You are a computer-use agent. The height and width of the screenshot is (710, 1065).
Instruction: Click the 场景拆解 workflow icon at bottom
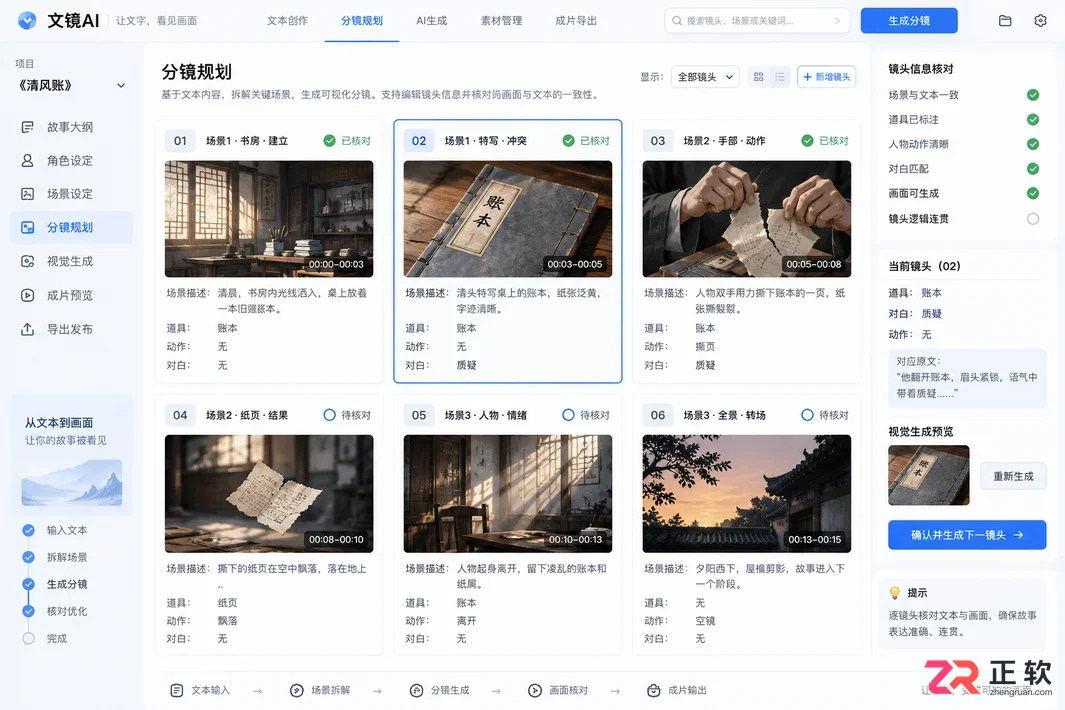[297, 690]
